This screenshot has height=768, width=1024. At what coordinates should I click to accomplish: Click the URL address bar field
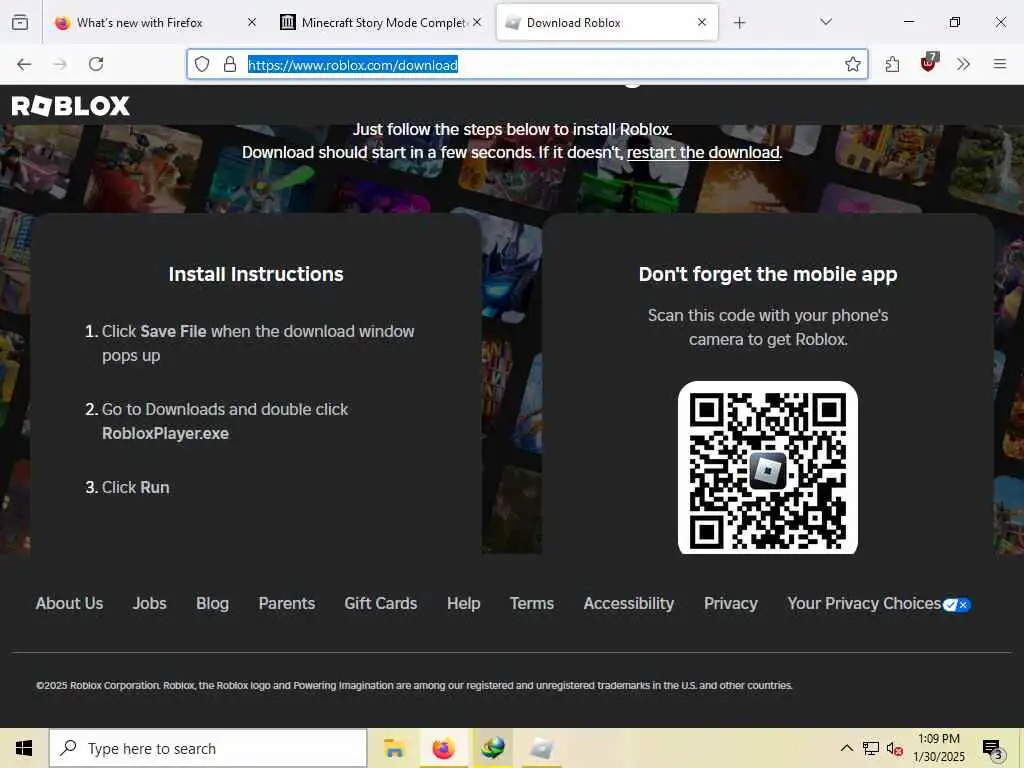[x=528, y=64]
